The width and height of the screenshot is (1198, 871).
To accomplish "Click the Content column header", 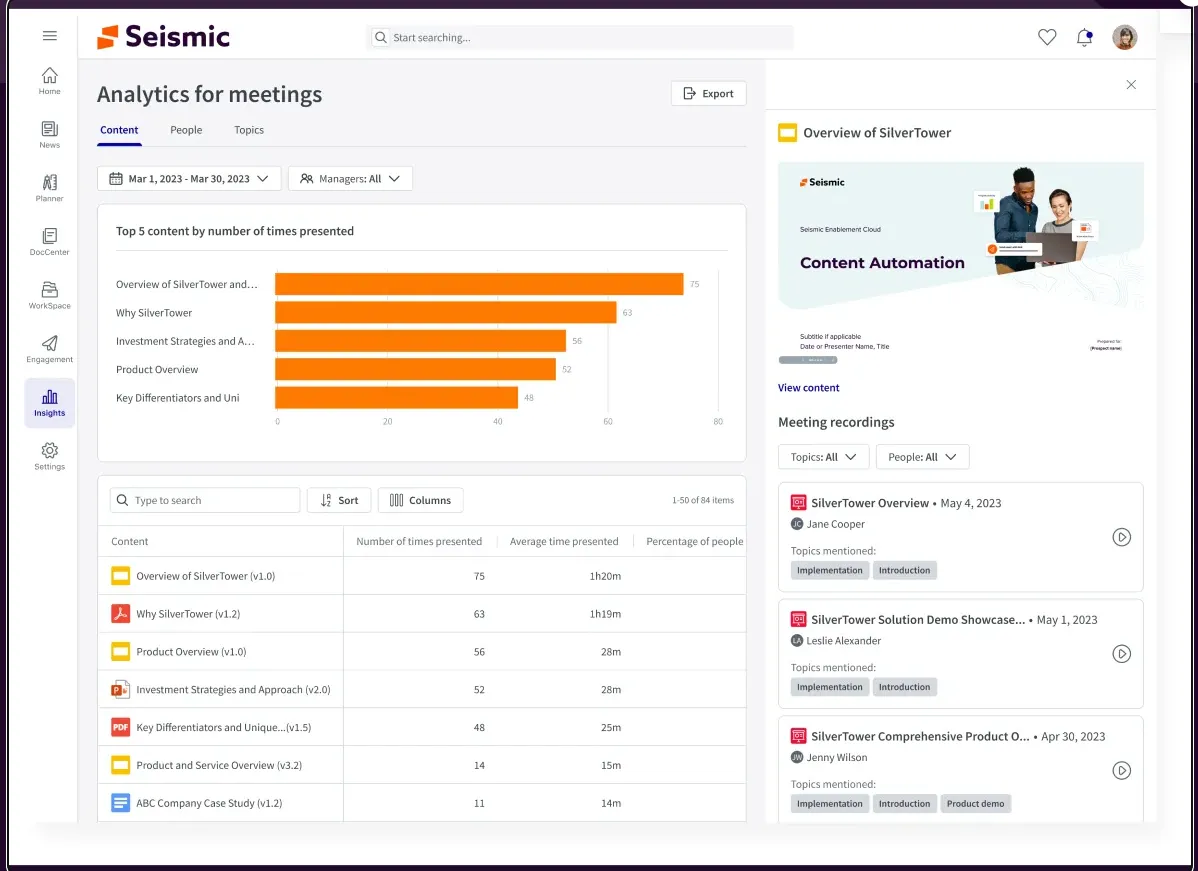I will 130,542.
